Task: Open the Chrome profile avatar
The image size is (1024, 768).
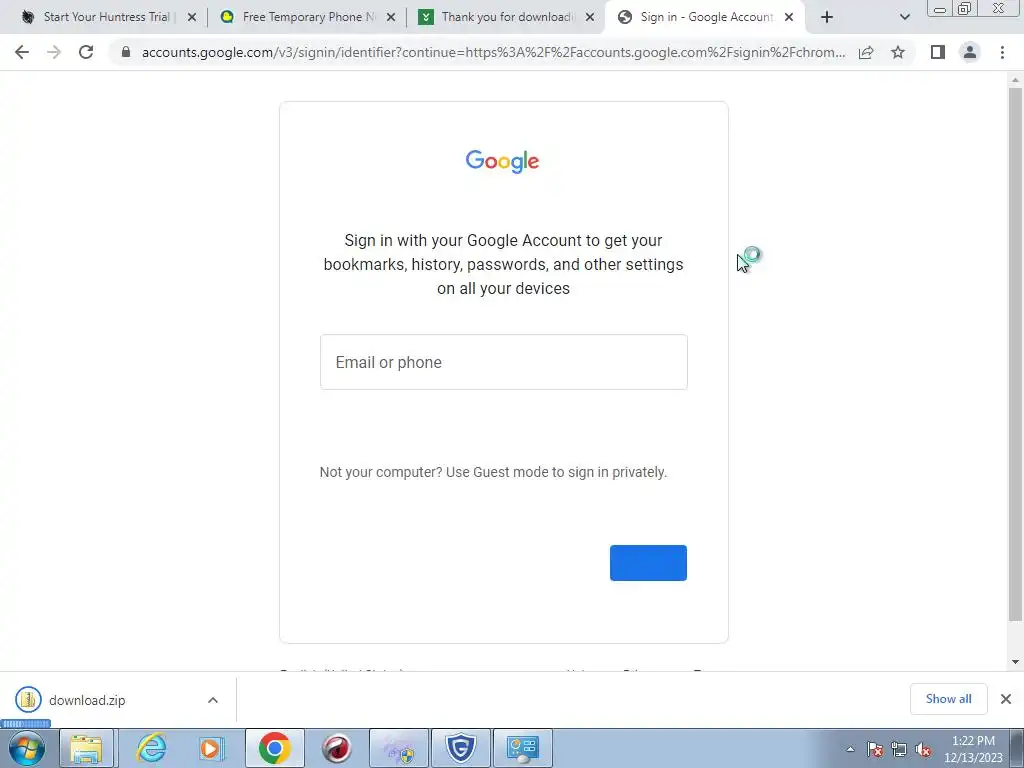Action: (970, 52)
